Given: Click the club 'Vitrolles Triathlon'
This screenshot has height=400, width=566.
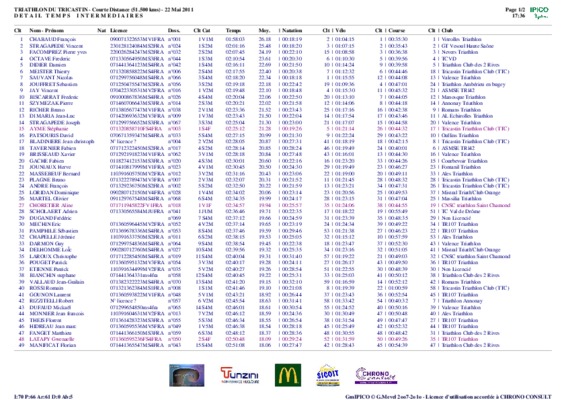Looking at the screenshot, I should tap(462, 39).
